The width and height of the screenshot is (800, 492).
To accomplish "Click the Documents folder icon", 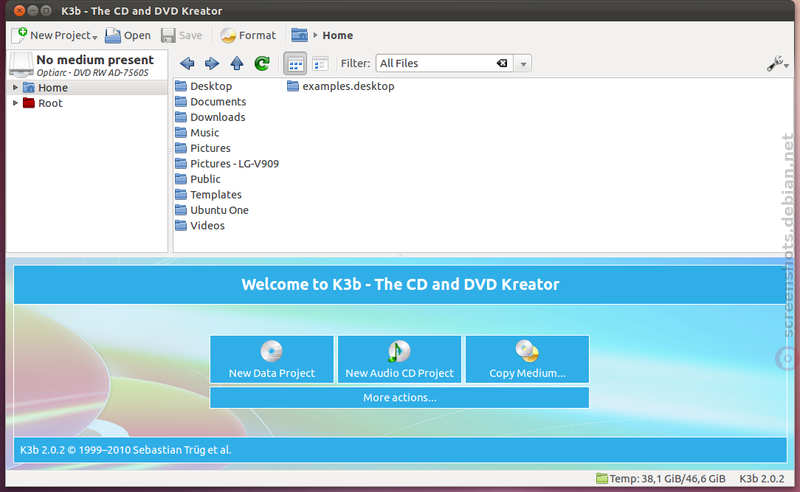I will click(x=181, y=102).
